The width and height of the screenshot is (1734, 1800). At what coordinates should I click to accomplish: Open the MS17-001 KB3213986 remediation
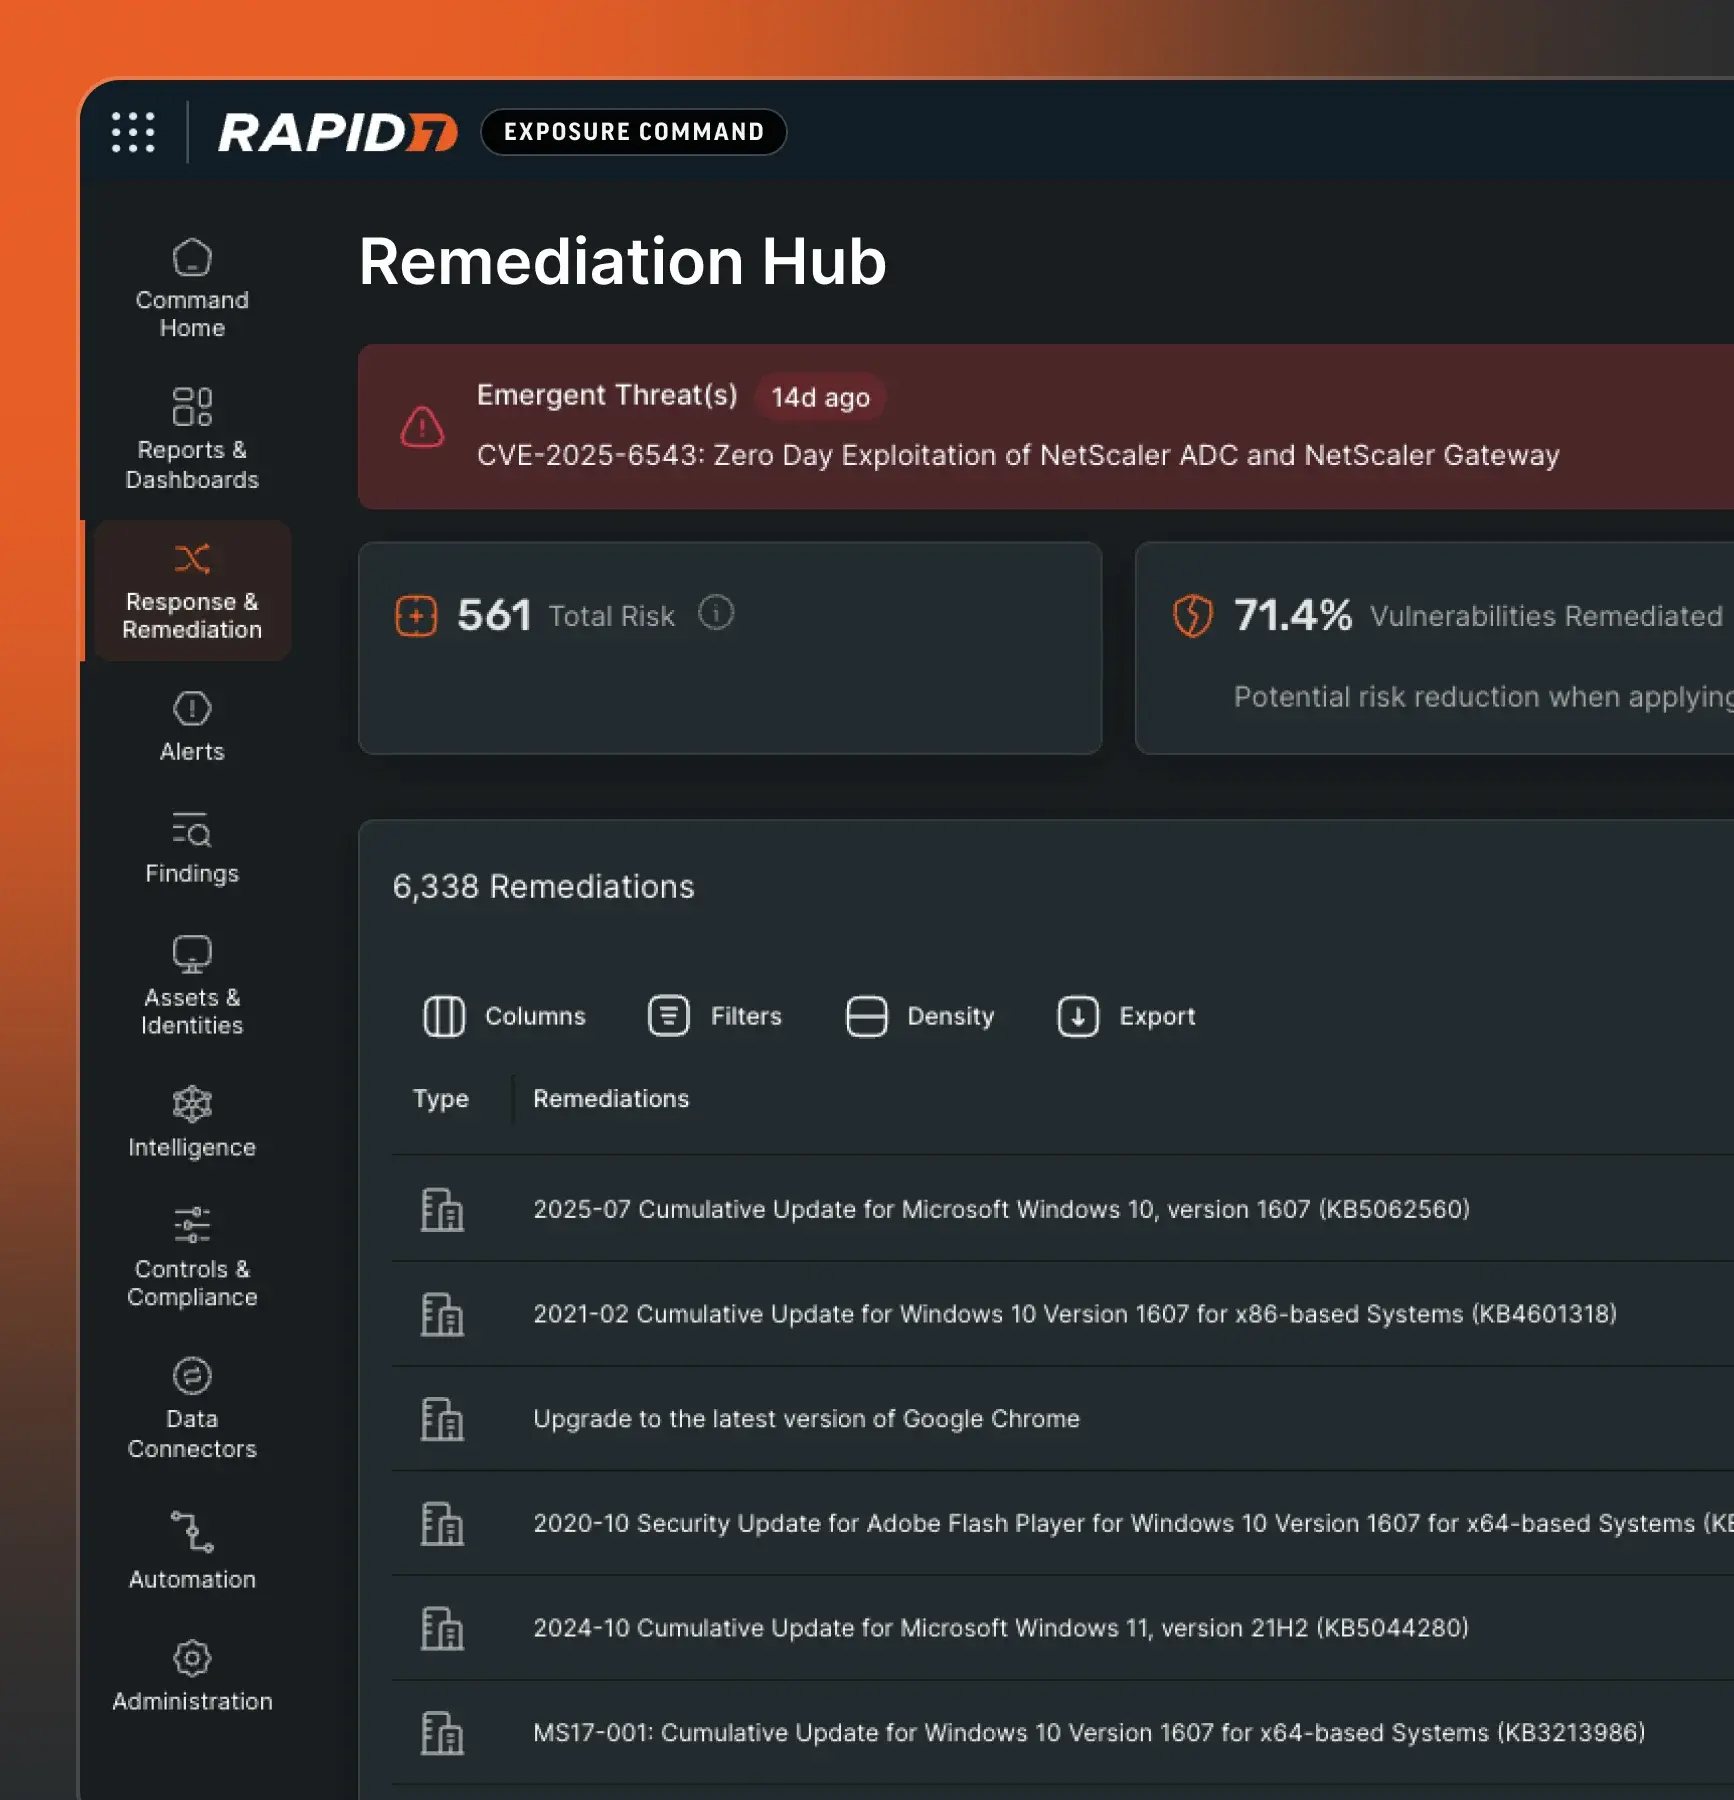point(1089,1733)
